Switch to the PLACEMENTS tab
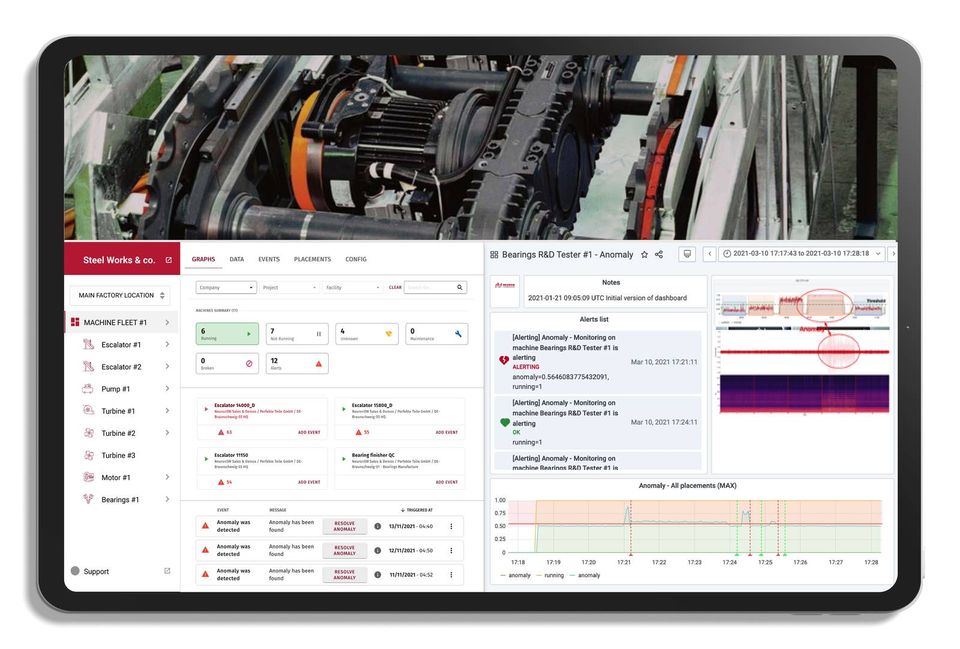Viewport: 960px width, 649px height. 312,260
